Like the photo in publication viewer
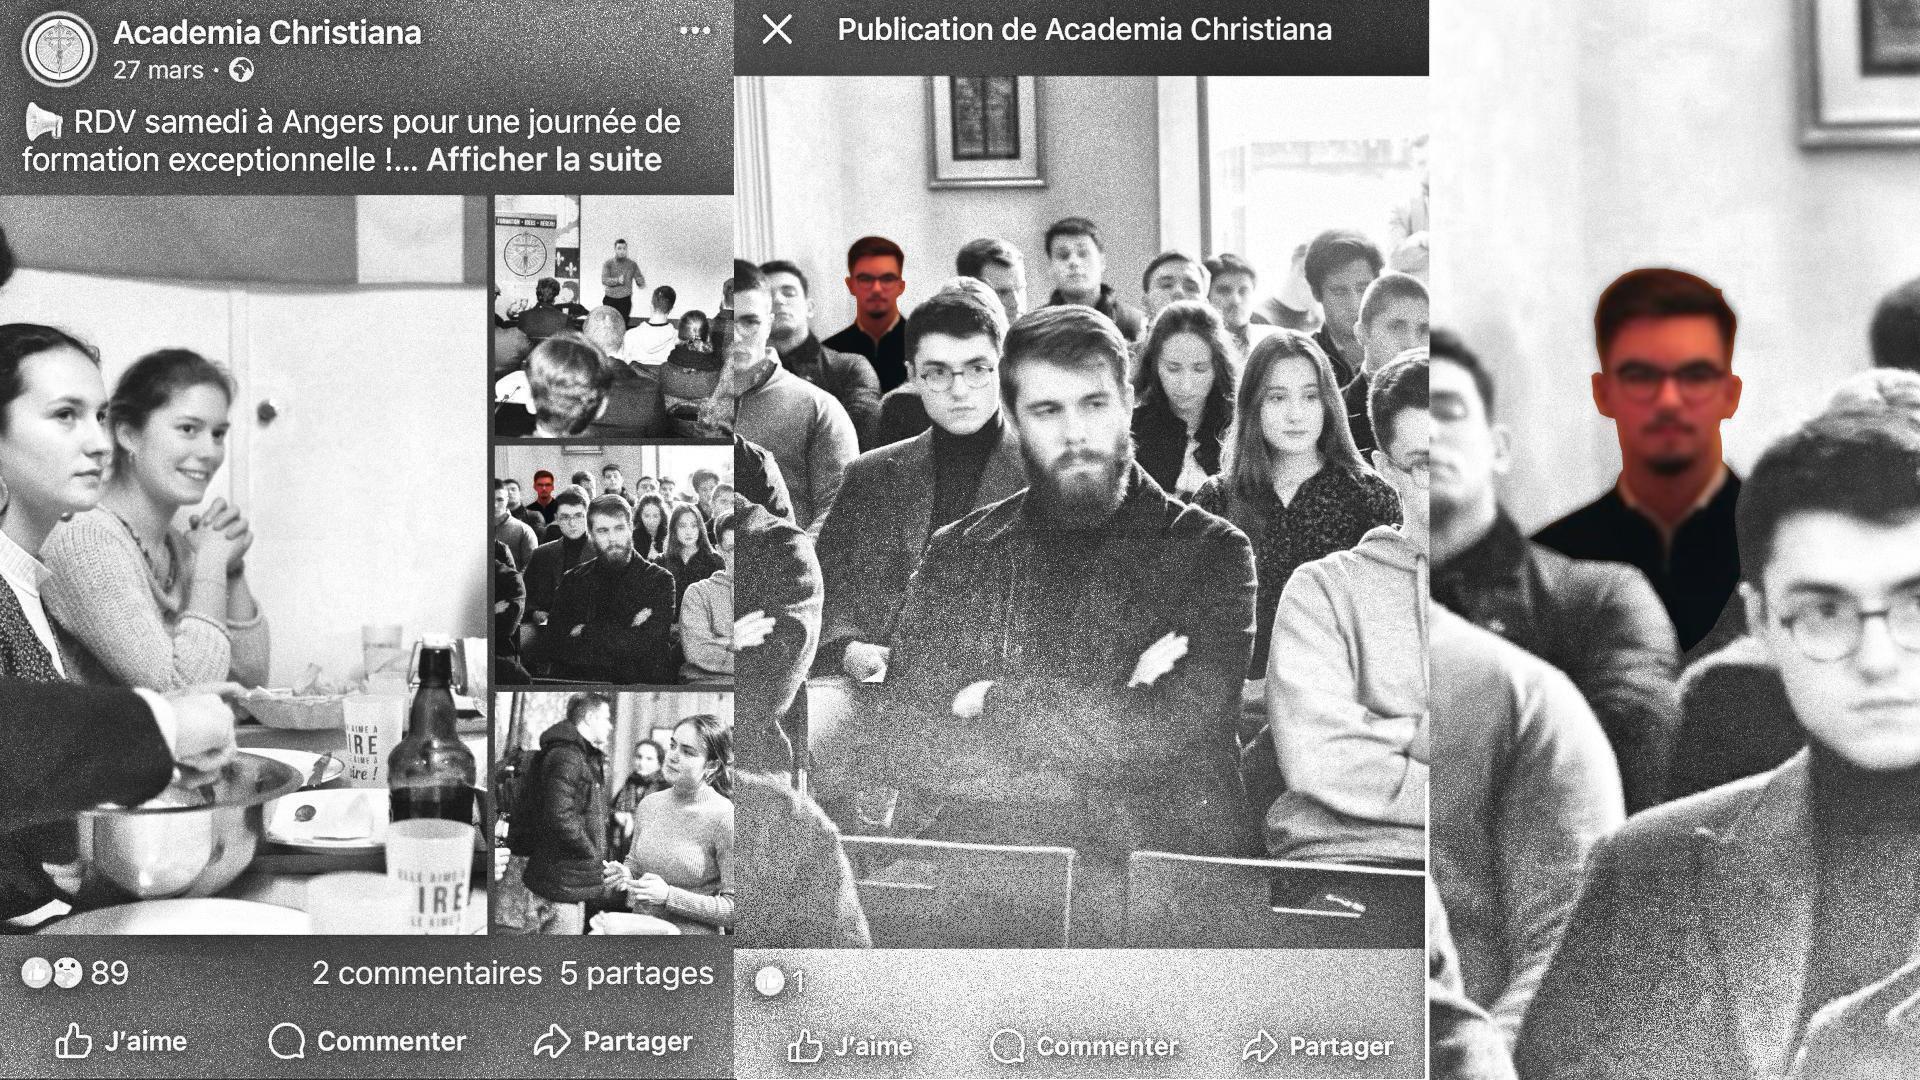The image size is (1920, 1080). (850, 1046)
